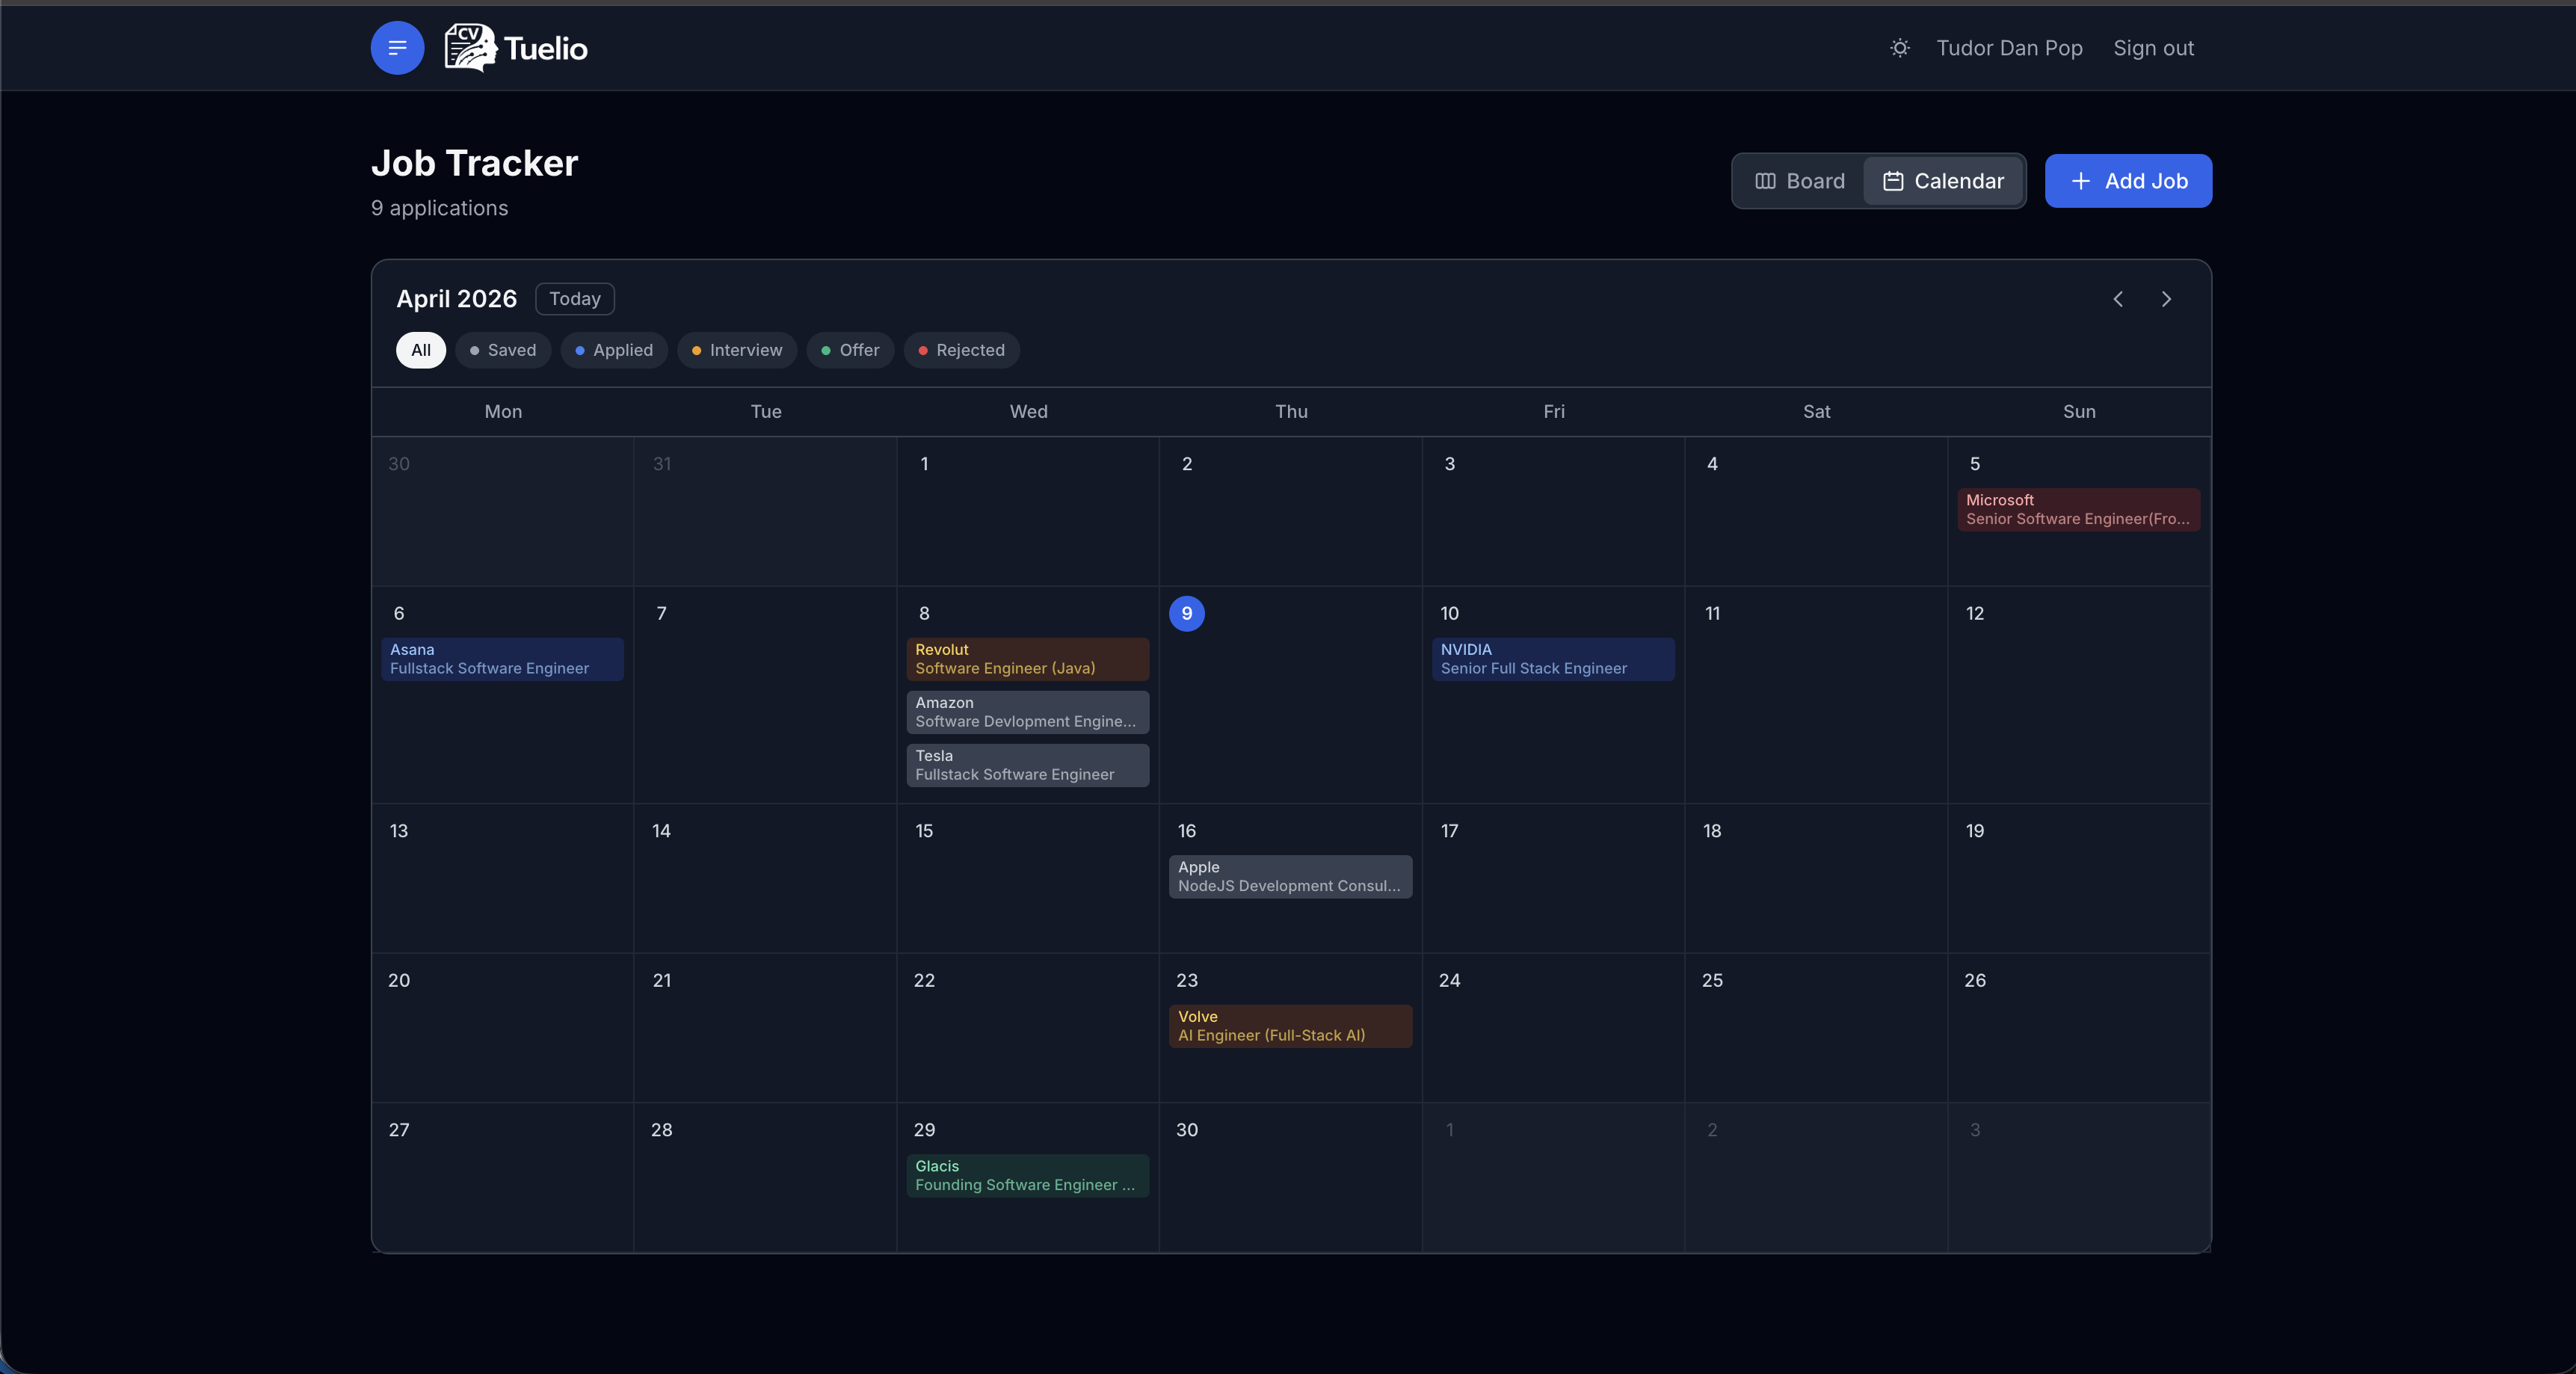Open the blue hamburger menu button
2576x1374 pixels.
pyautogui.click(x=397, y=48)
